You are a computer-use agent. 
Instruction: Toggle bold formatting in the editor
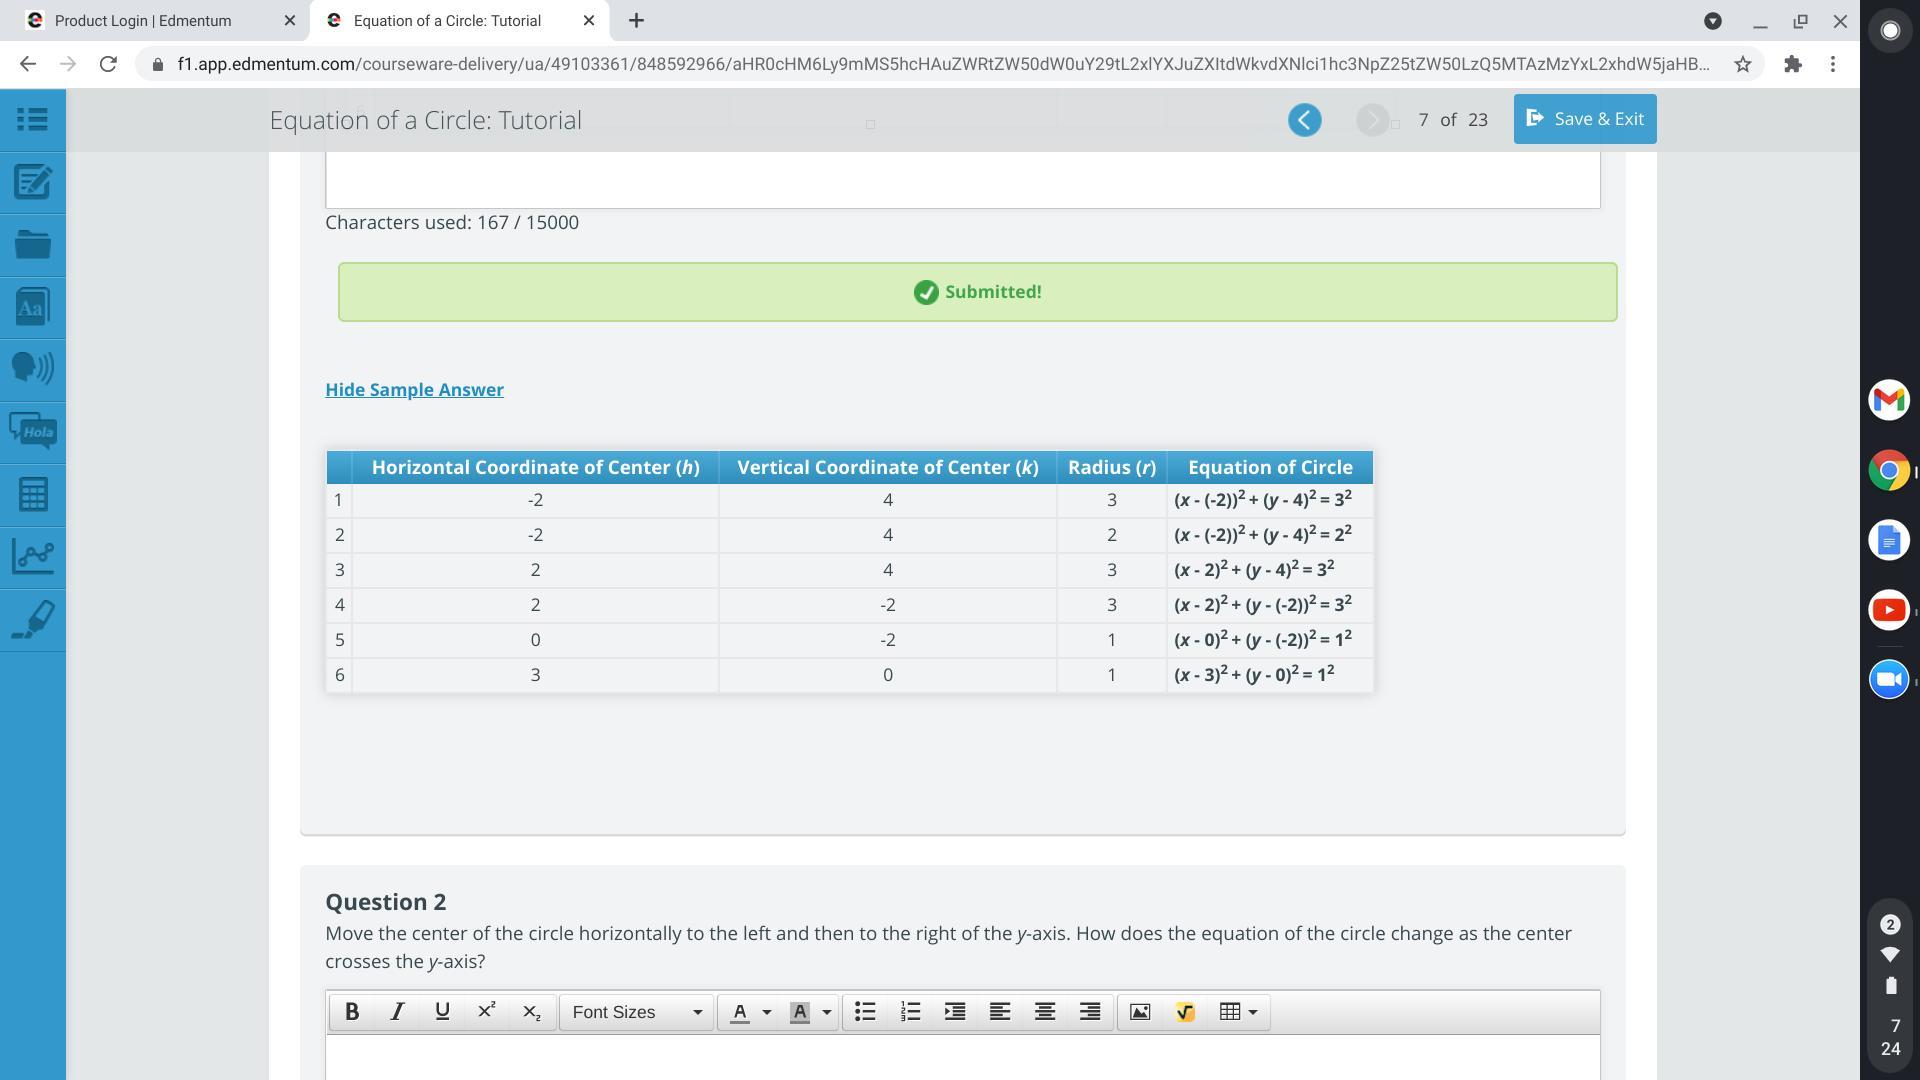pyautogui.click(x=352, y=1012)
